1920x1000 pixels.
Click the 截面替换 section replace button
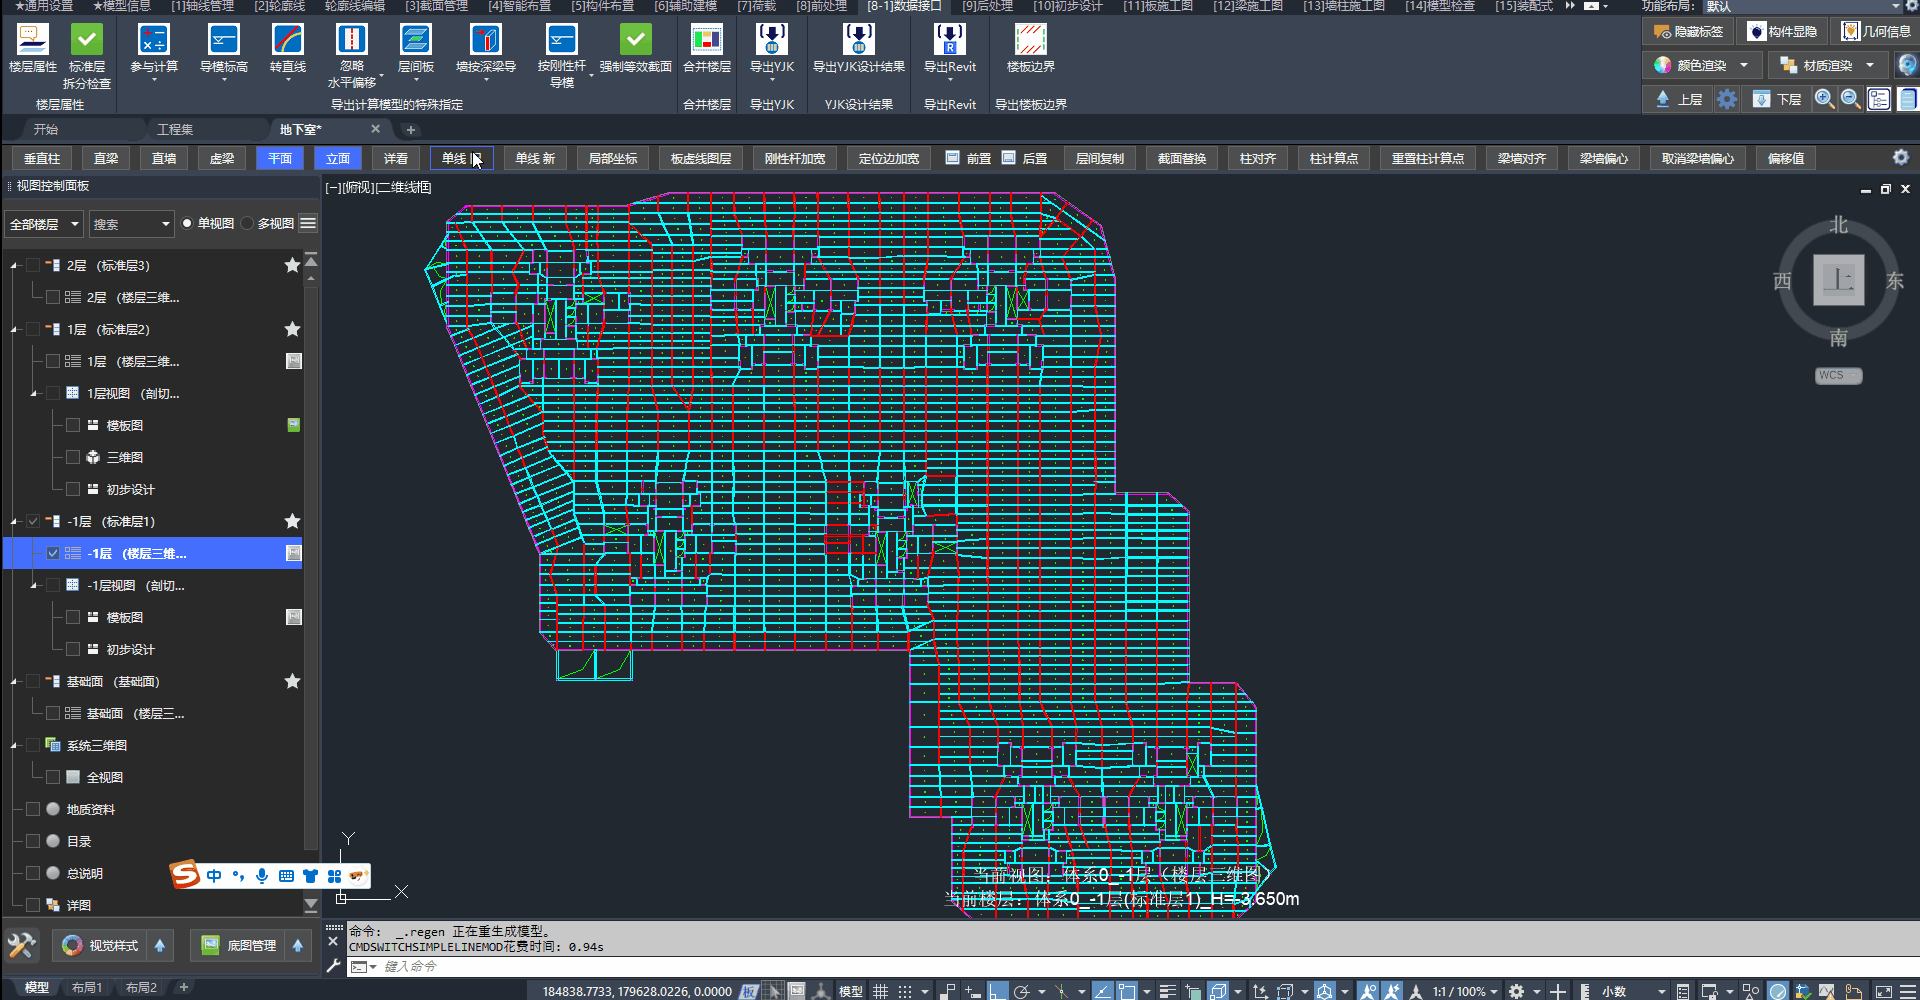pyautogui.click(x=1181, y=158)
